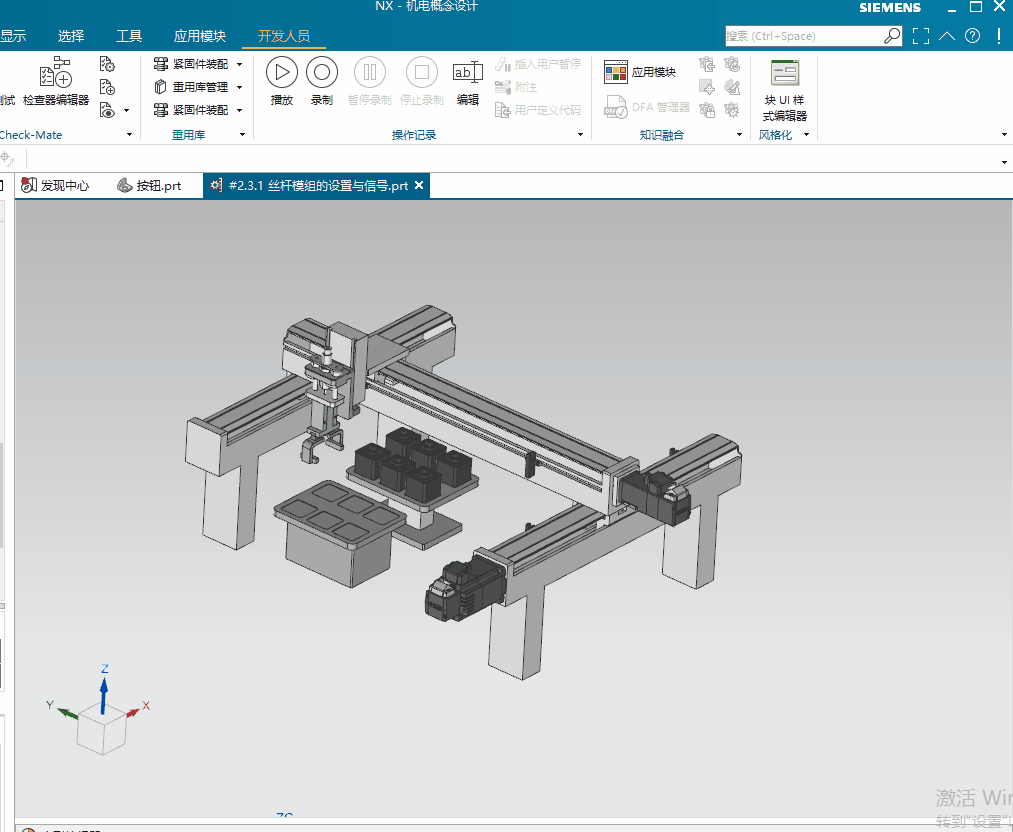Image resolution: width=1013 pixels, height=832 pixels.
Task: Click the 播放 (Play) journal button
Action: click(x=282, y=81)
